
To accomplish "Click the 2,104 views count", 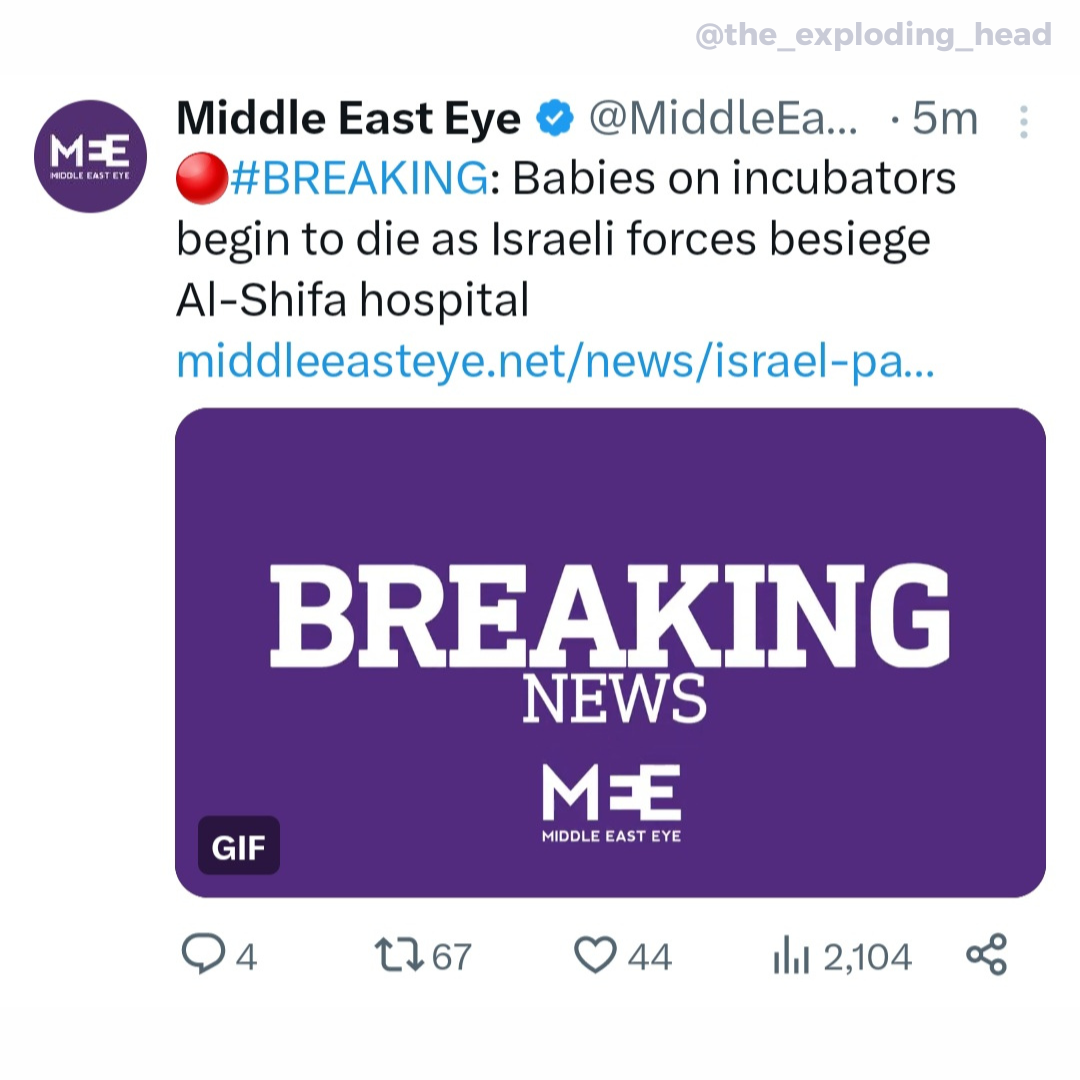I will click(x=867, y=957).
